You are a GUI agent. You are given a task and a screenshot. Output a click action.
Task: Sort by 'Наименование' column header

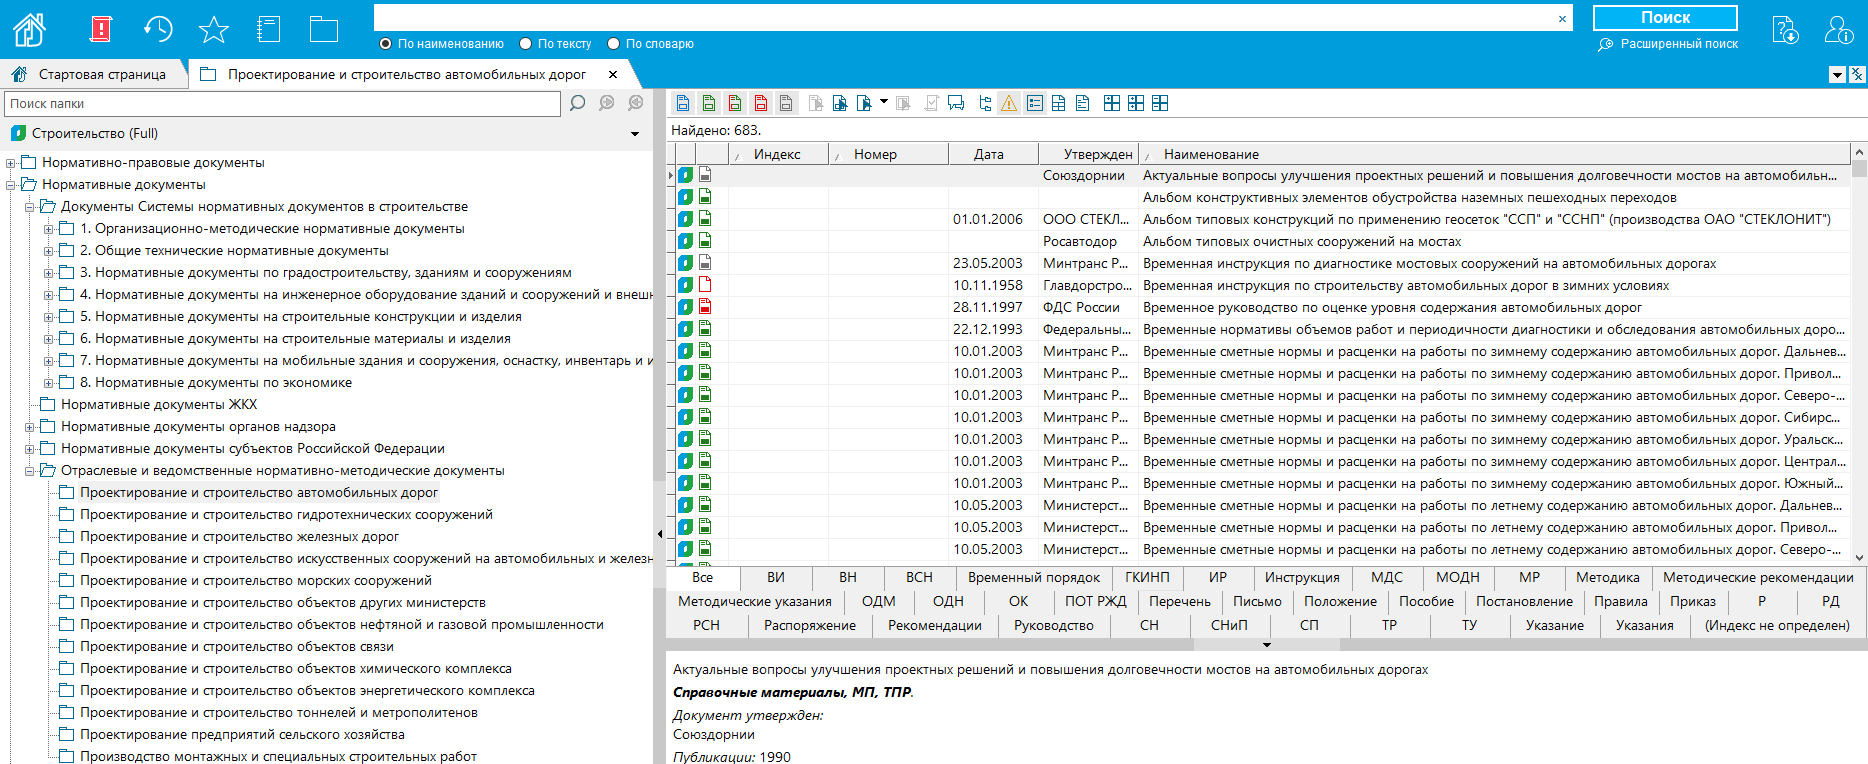(1494, 154)
